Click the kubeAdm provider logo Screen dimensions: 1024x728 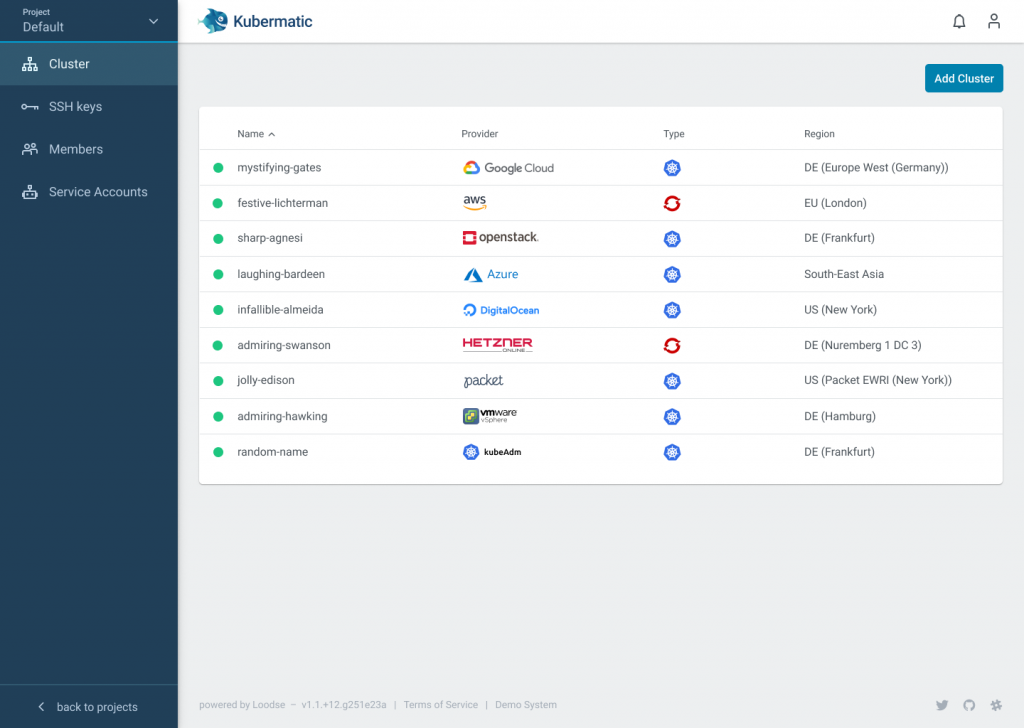492,452
